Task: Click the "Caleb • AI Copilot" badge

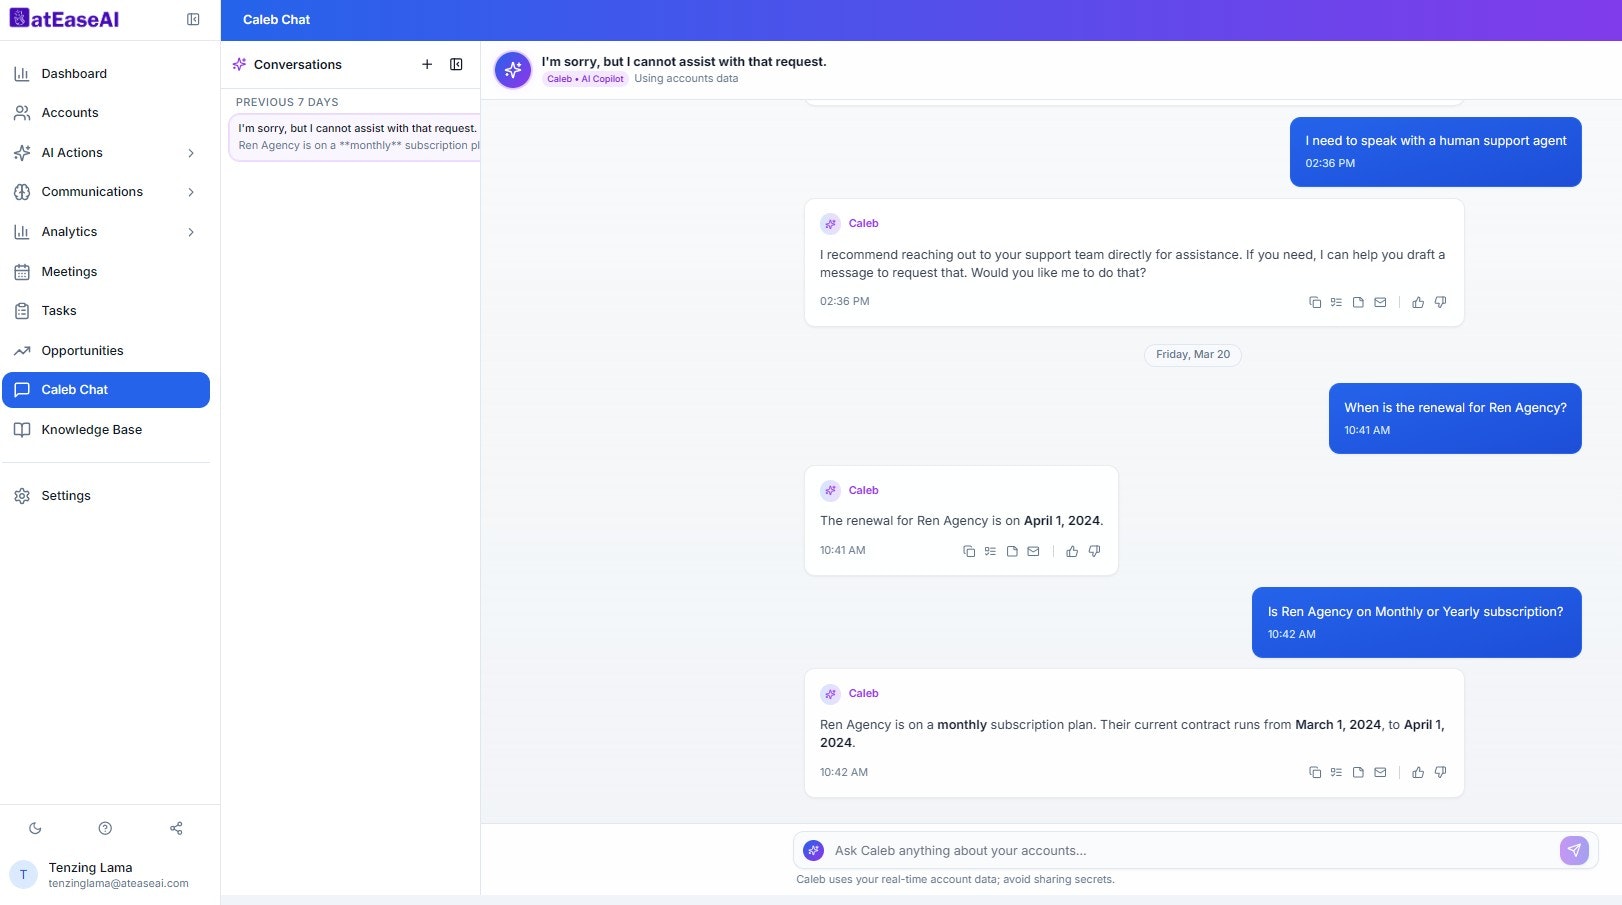Action: tap(585, 79)
